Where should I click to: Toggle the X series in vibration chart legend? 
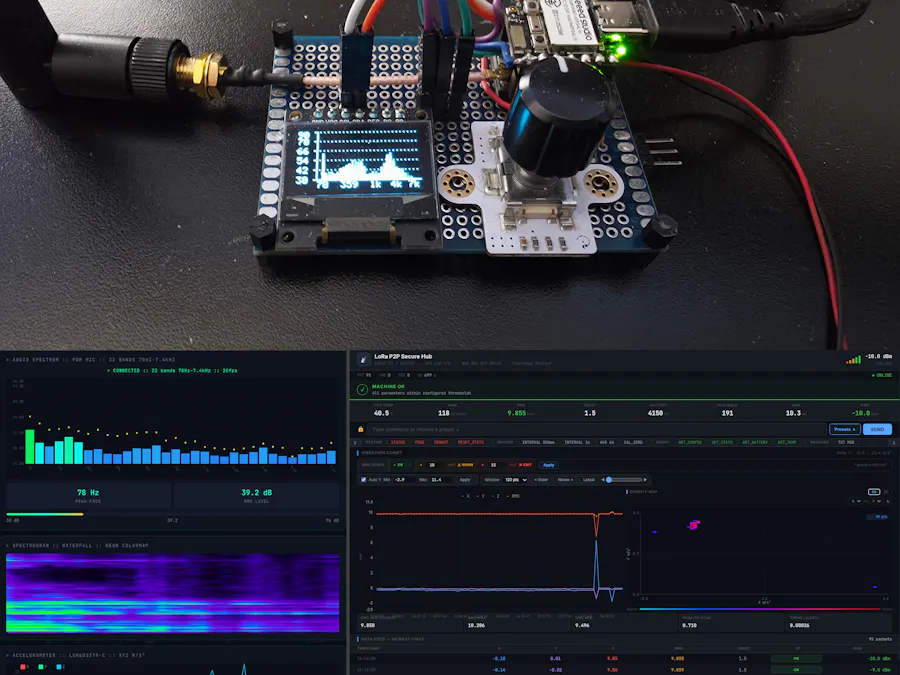[466, 496]
